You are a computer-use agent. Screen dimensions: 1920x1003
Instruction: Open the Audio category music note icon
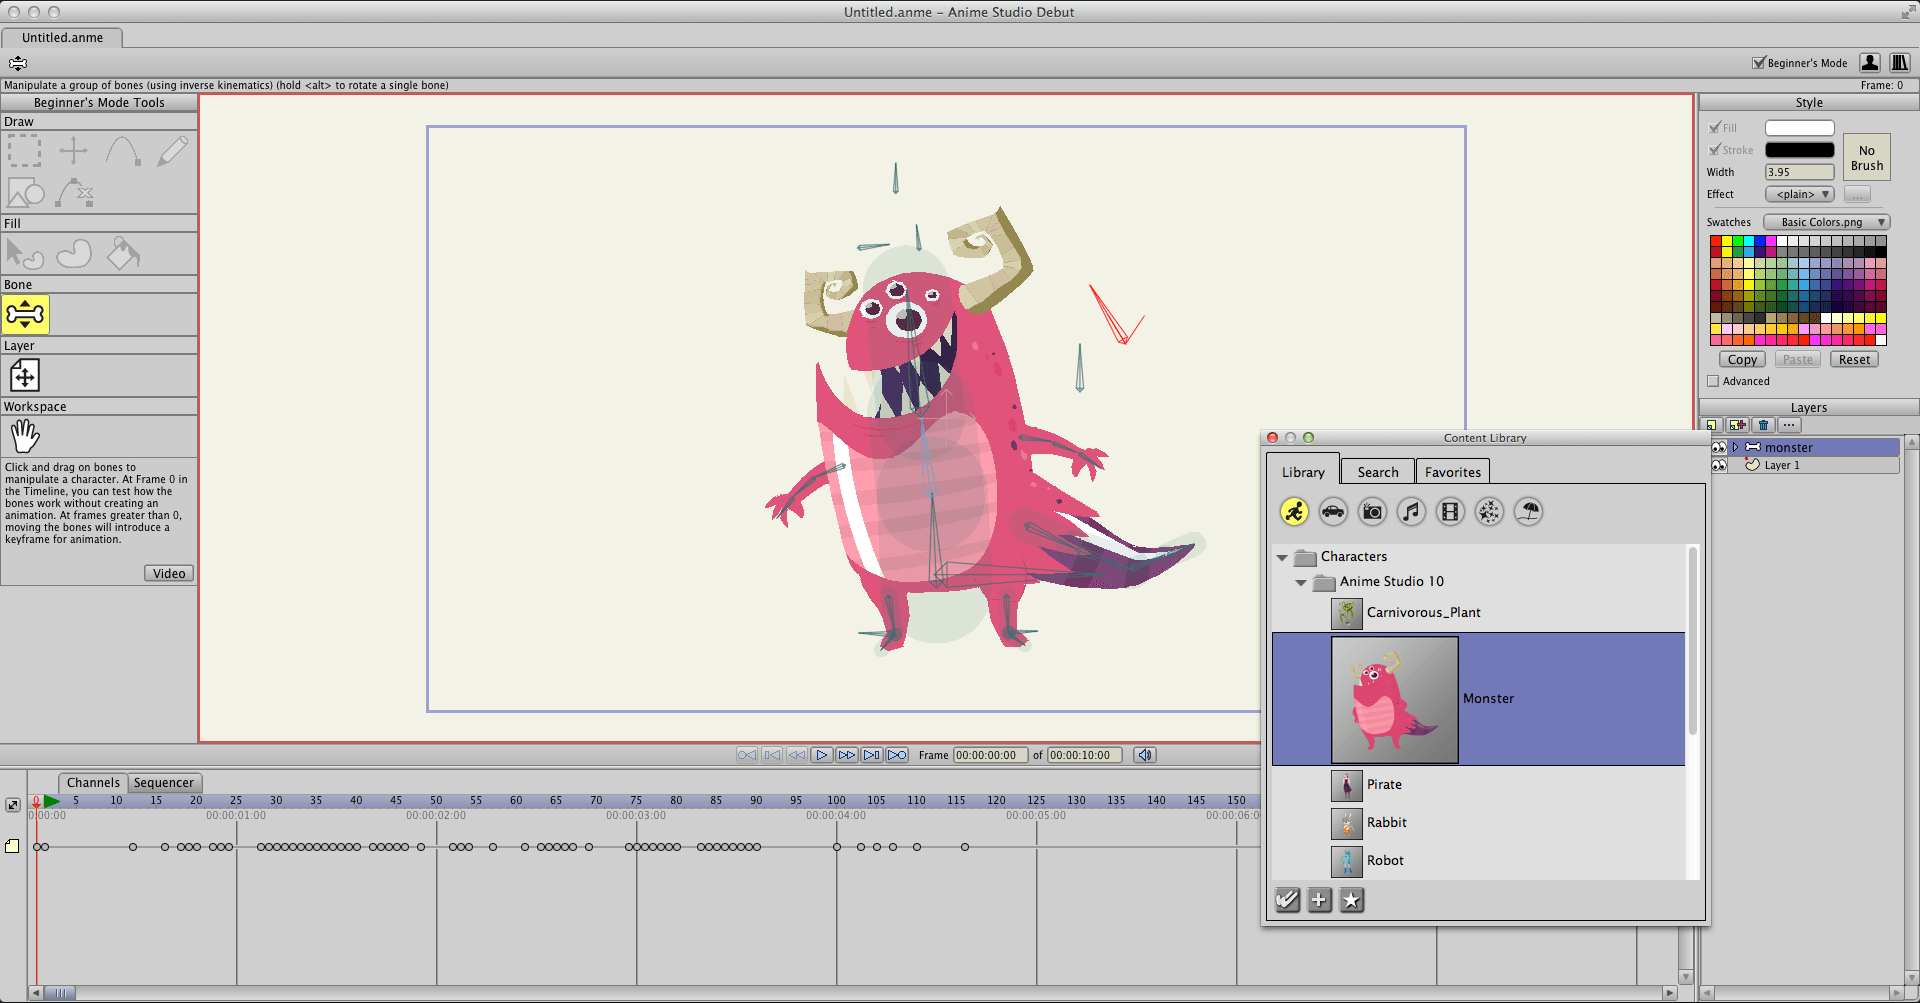click(1411, 512)
